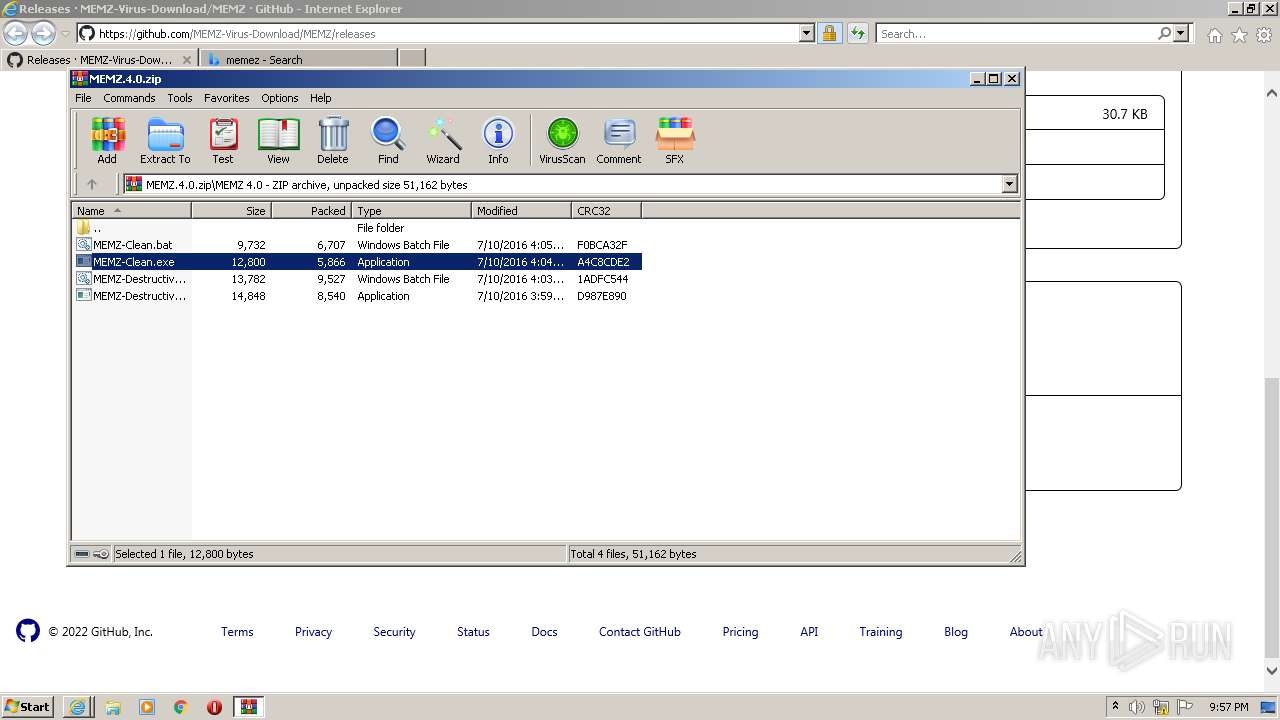Screen dimensions: 1280x720
Task: Open the API footer link
Action: pos(809,632)
